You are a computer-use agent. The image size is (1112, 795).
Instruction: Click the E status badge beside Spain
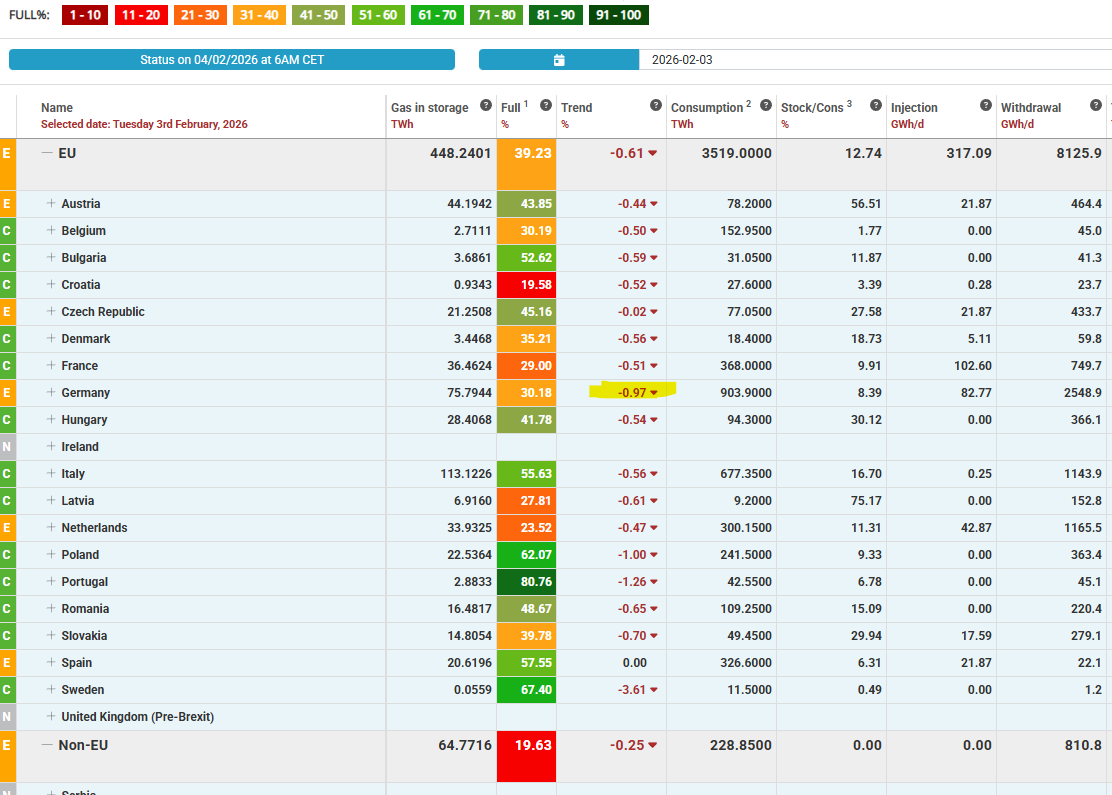[7, 663]
